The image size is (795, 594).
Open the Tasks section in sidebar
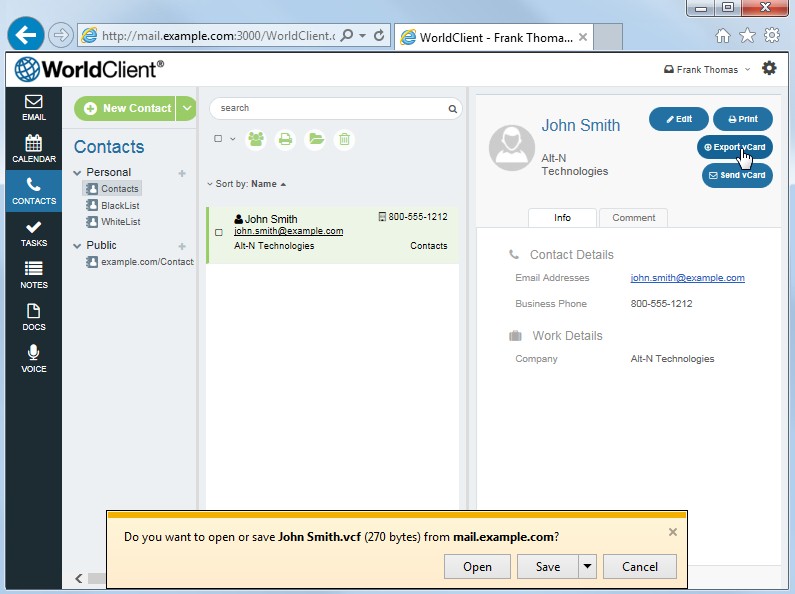33,233
